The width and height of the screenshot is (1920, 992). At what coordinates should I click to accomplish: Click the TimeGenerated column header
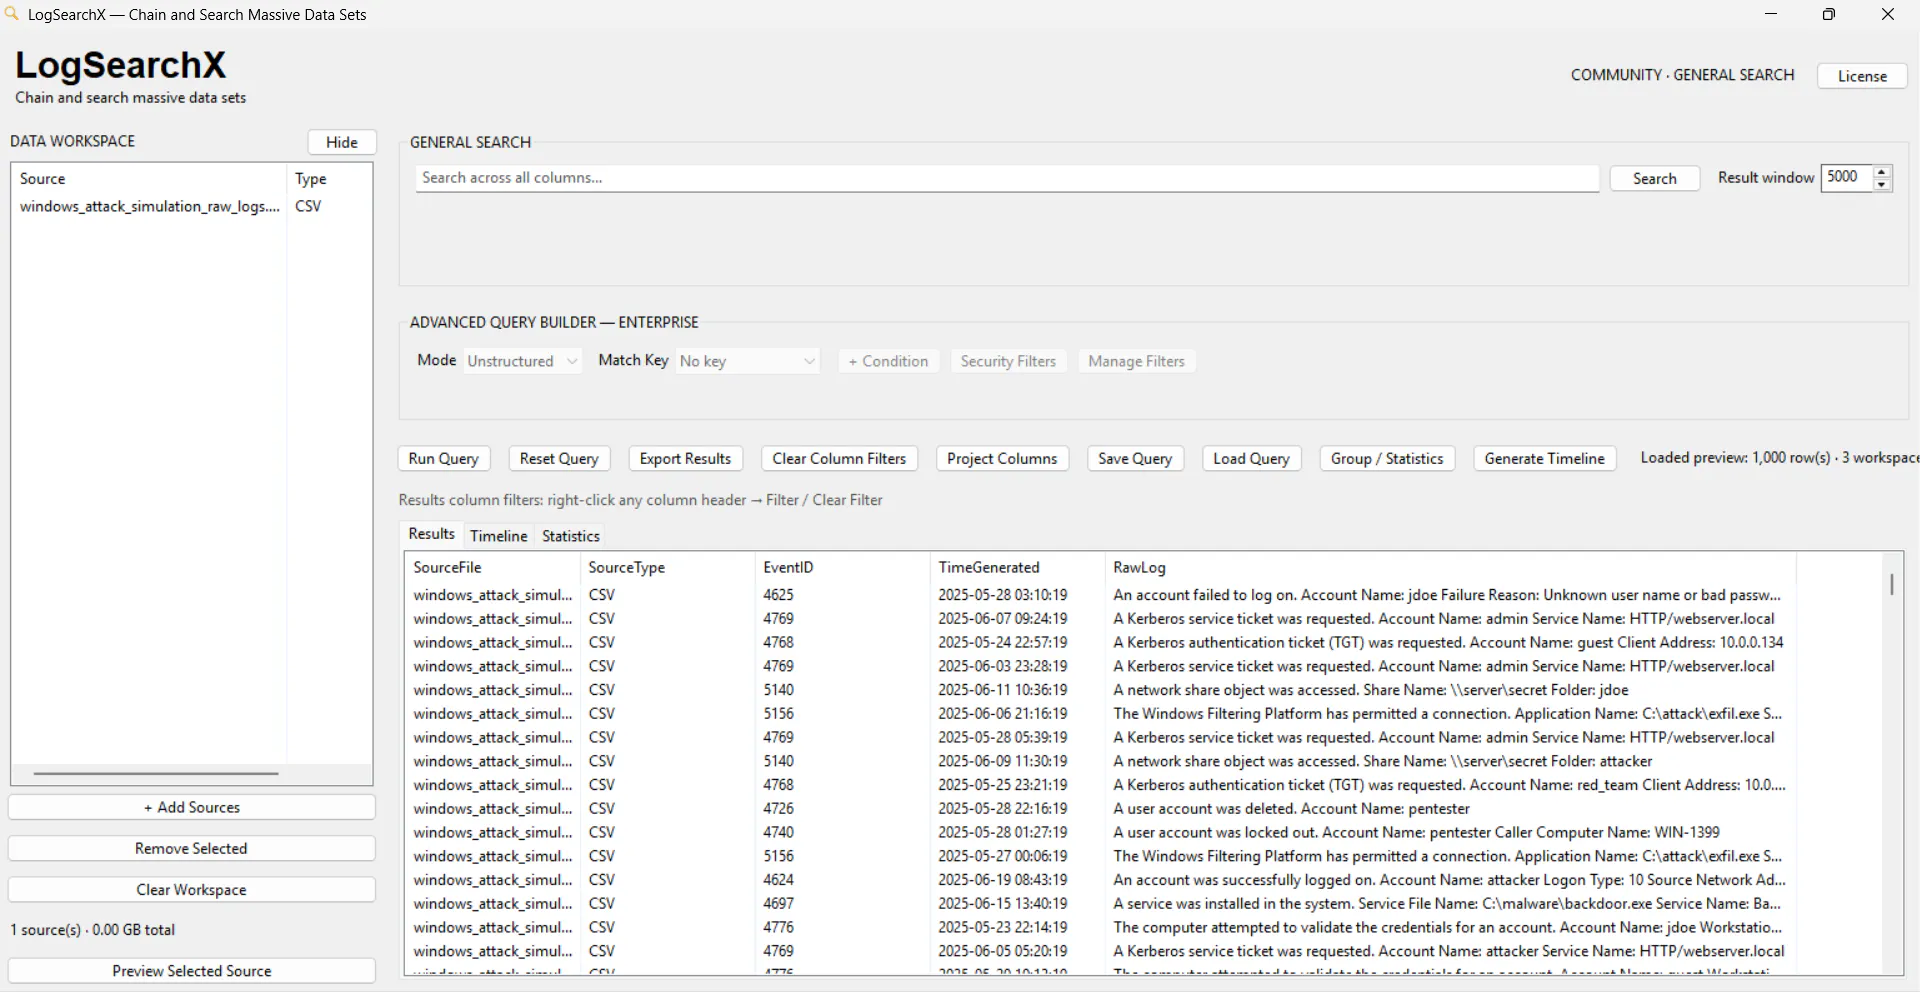[x=1018, y=567]
